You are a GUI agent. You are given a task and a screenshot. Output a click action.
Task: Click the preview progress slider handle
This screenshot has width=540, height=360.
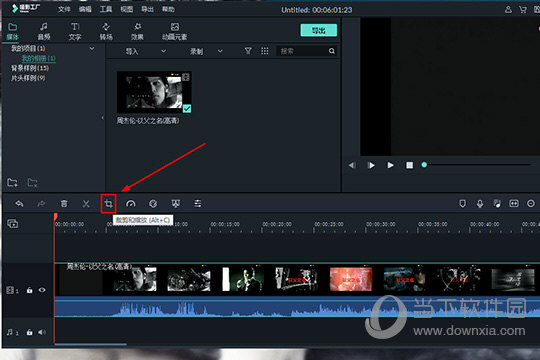tap(424, 165)
